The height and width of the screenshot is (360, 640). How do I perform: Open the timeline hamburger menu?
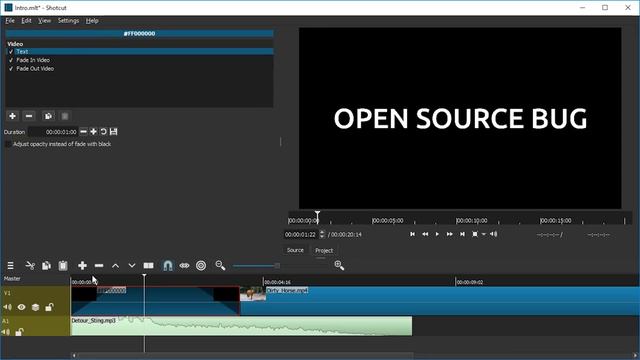(x=11, y=266)
